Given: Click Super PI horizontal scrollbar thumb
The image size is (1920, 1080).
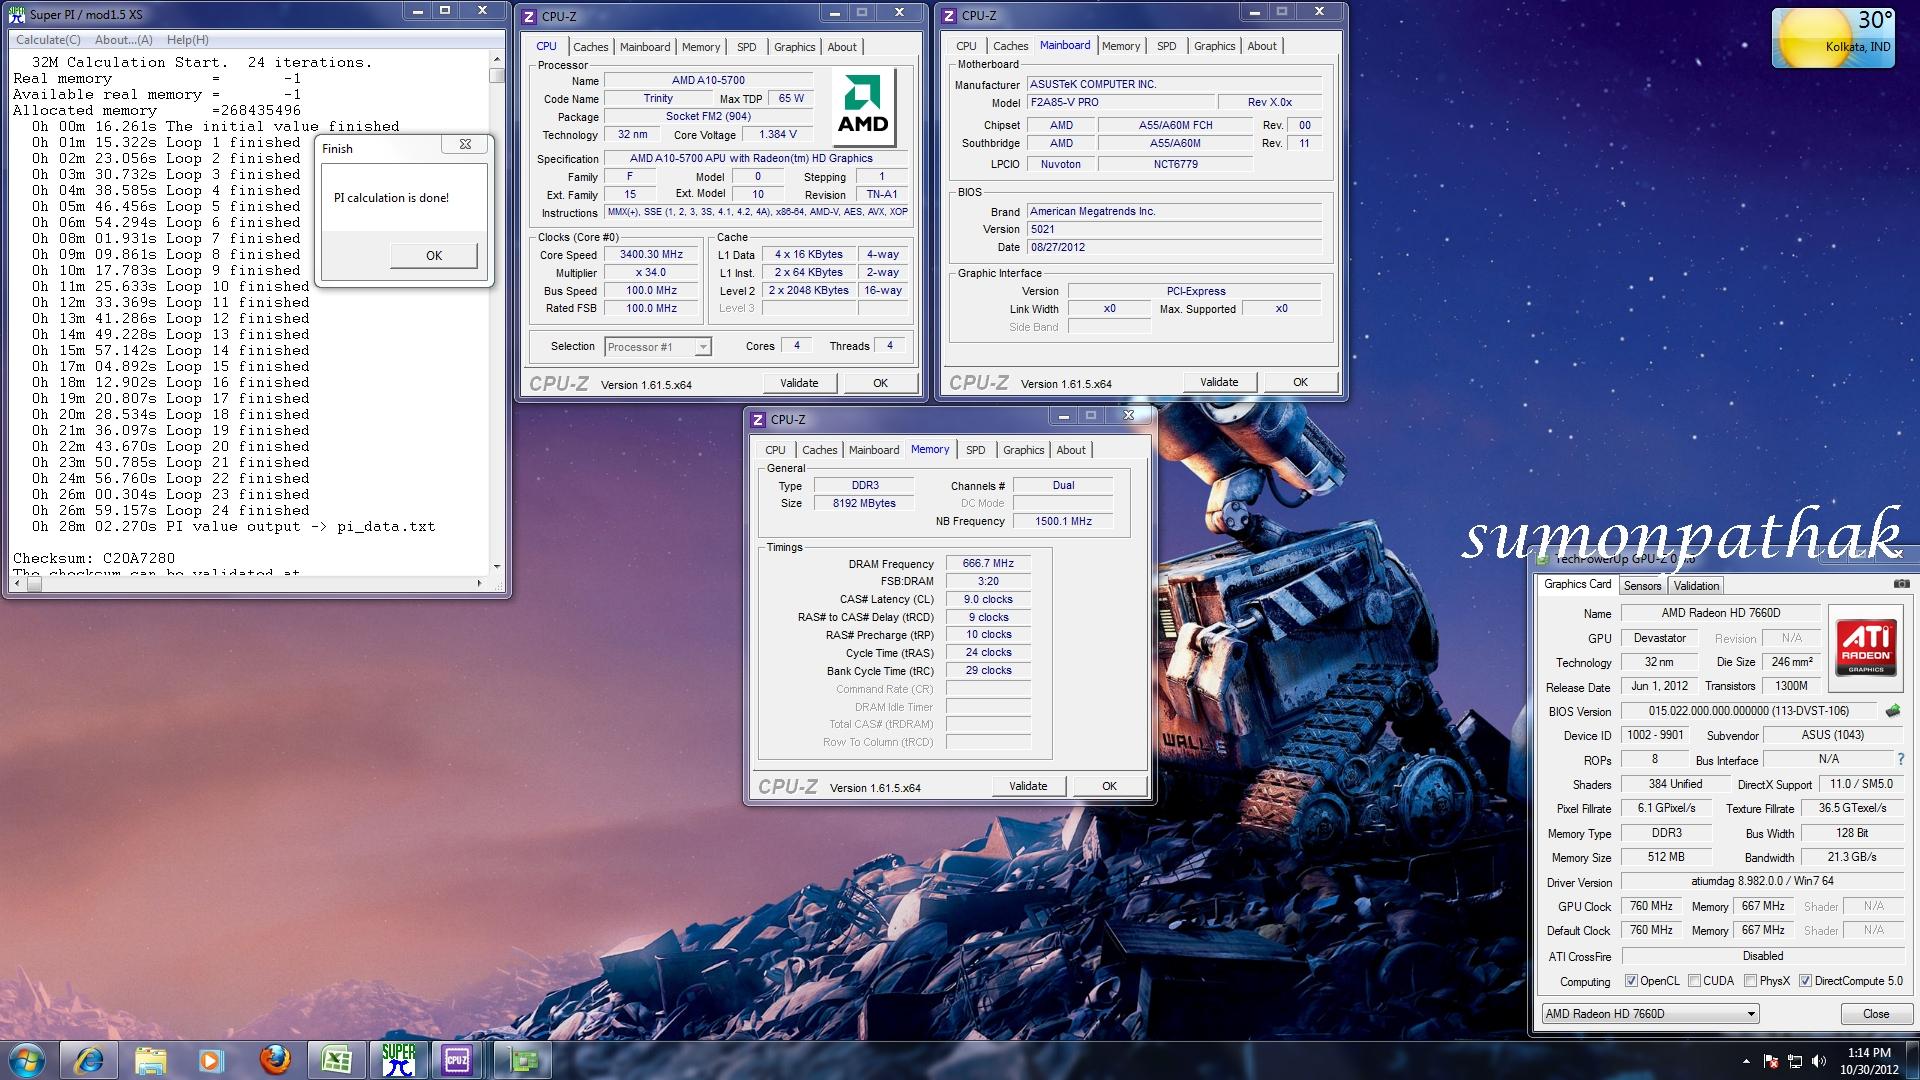Looking at the screenshot, I should point(35,584).
